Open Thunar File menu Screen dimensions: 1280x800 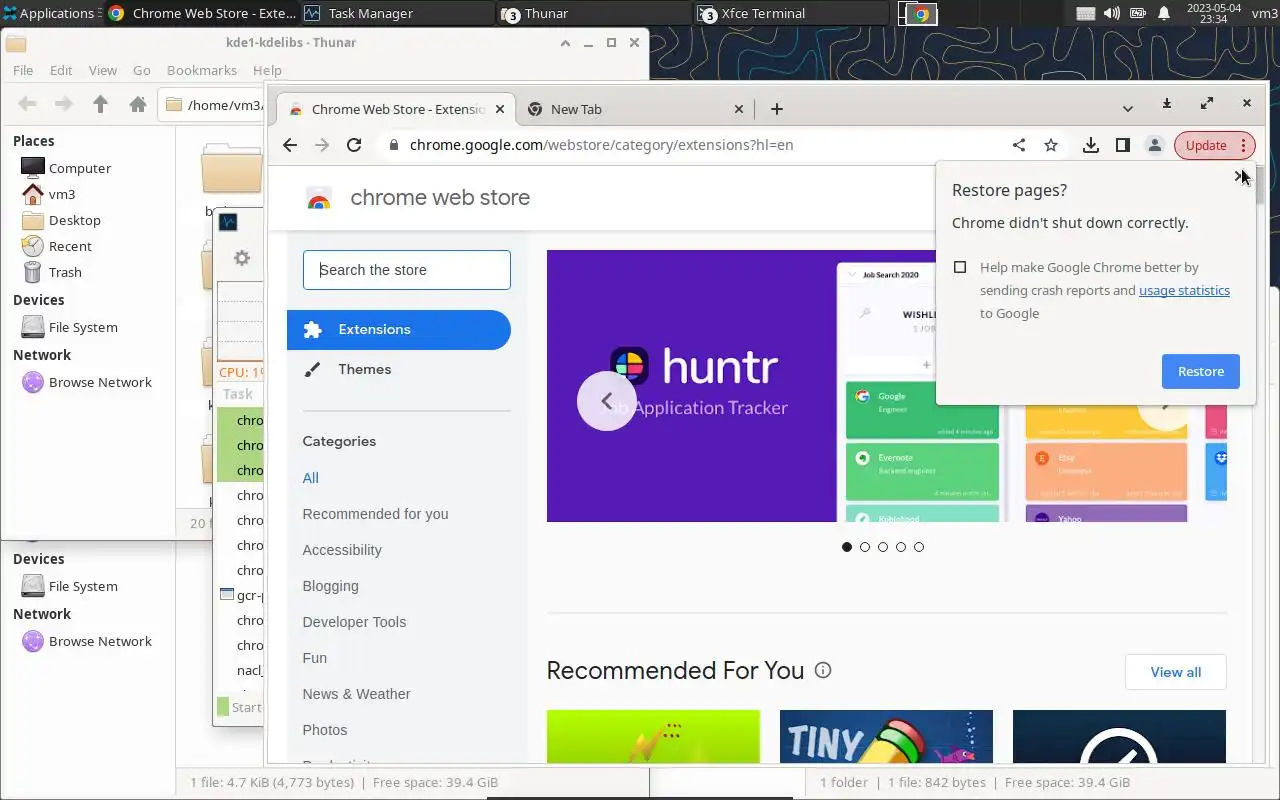point(23,70)
